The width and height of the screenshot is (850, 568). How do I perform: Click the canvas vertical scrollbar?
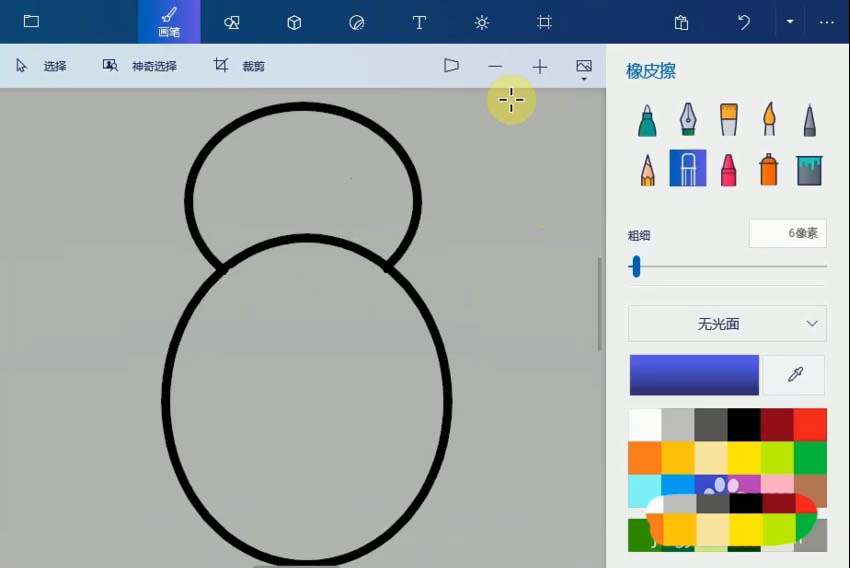click(600, 304)
